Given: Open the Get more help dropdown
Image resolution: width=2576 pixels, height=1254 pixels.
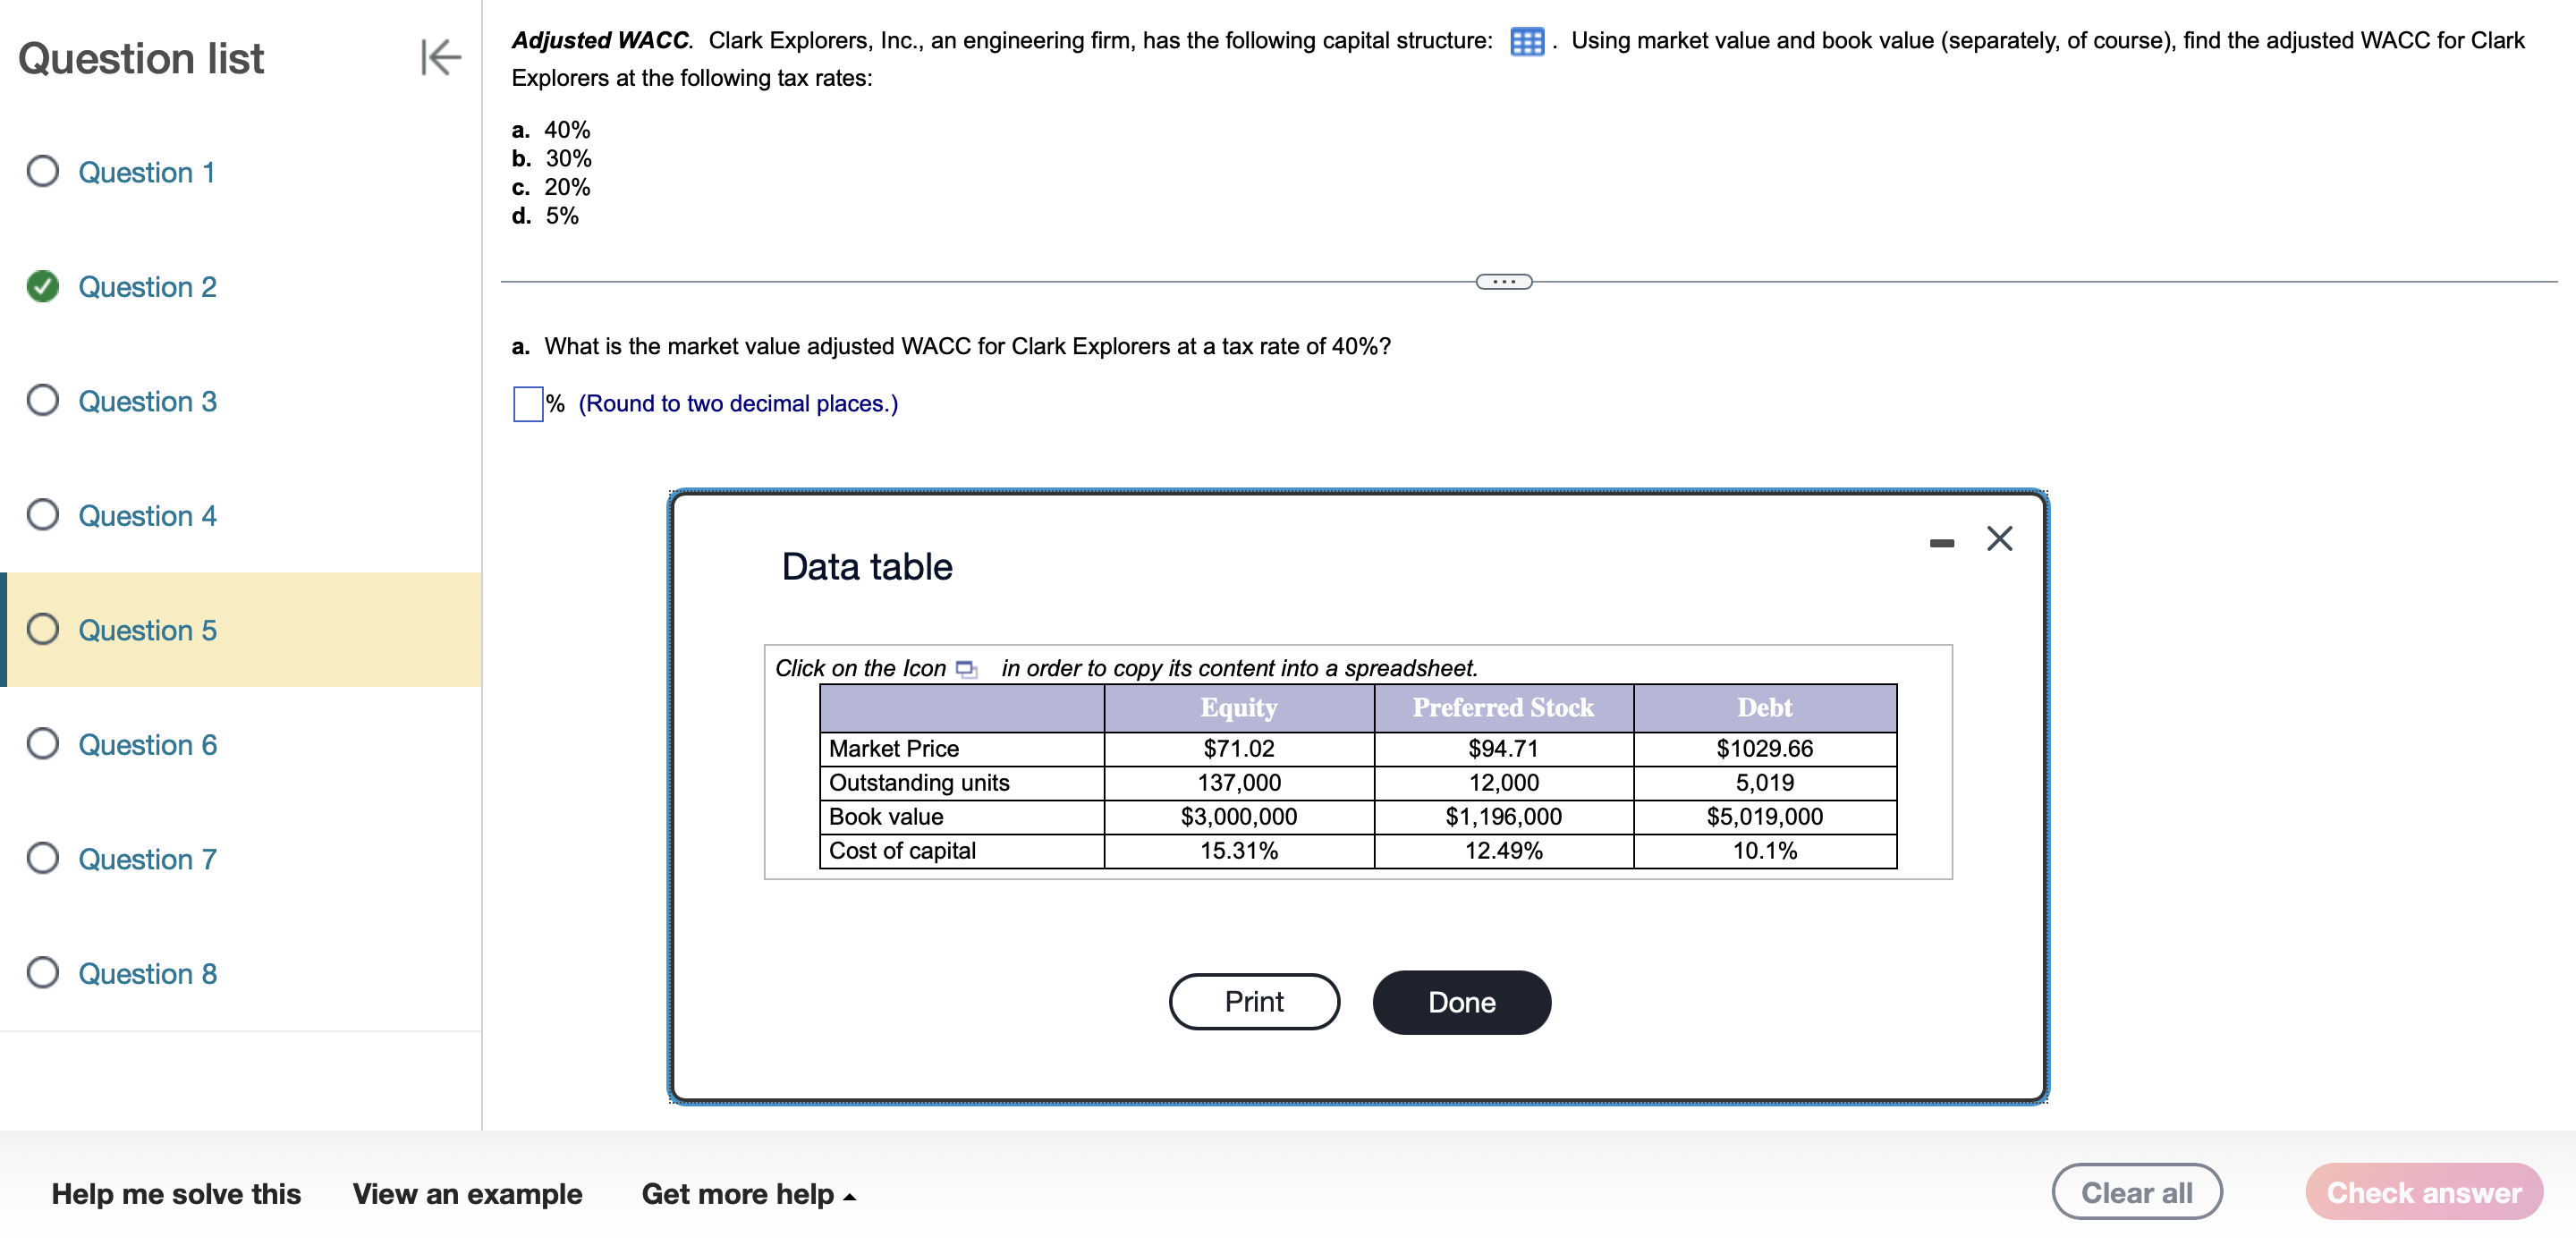Looking at the screenshot, I should [748, 1194].
